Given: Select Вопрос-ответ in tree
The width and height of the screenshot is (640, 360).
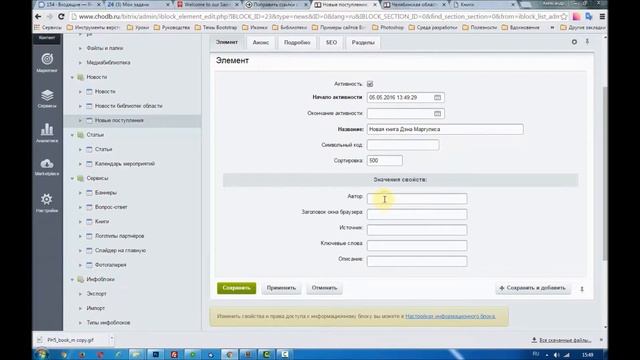Looking at the screenshot, I should tap(111, 207).
